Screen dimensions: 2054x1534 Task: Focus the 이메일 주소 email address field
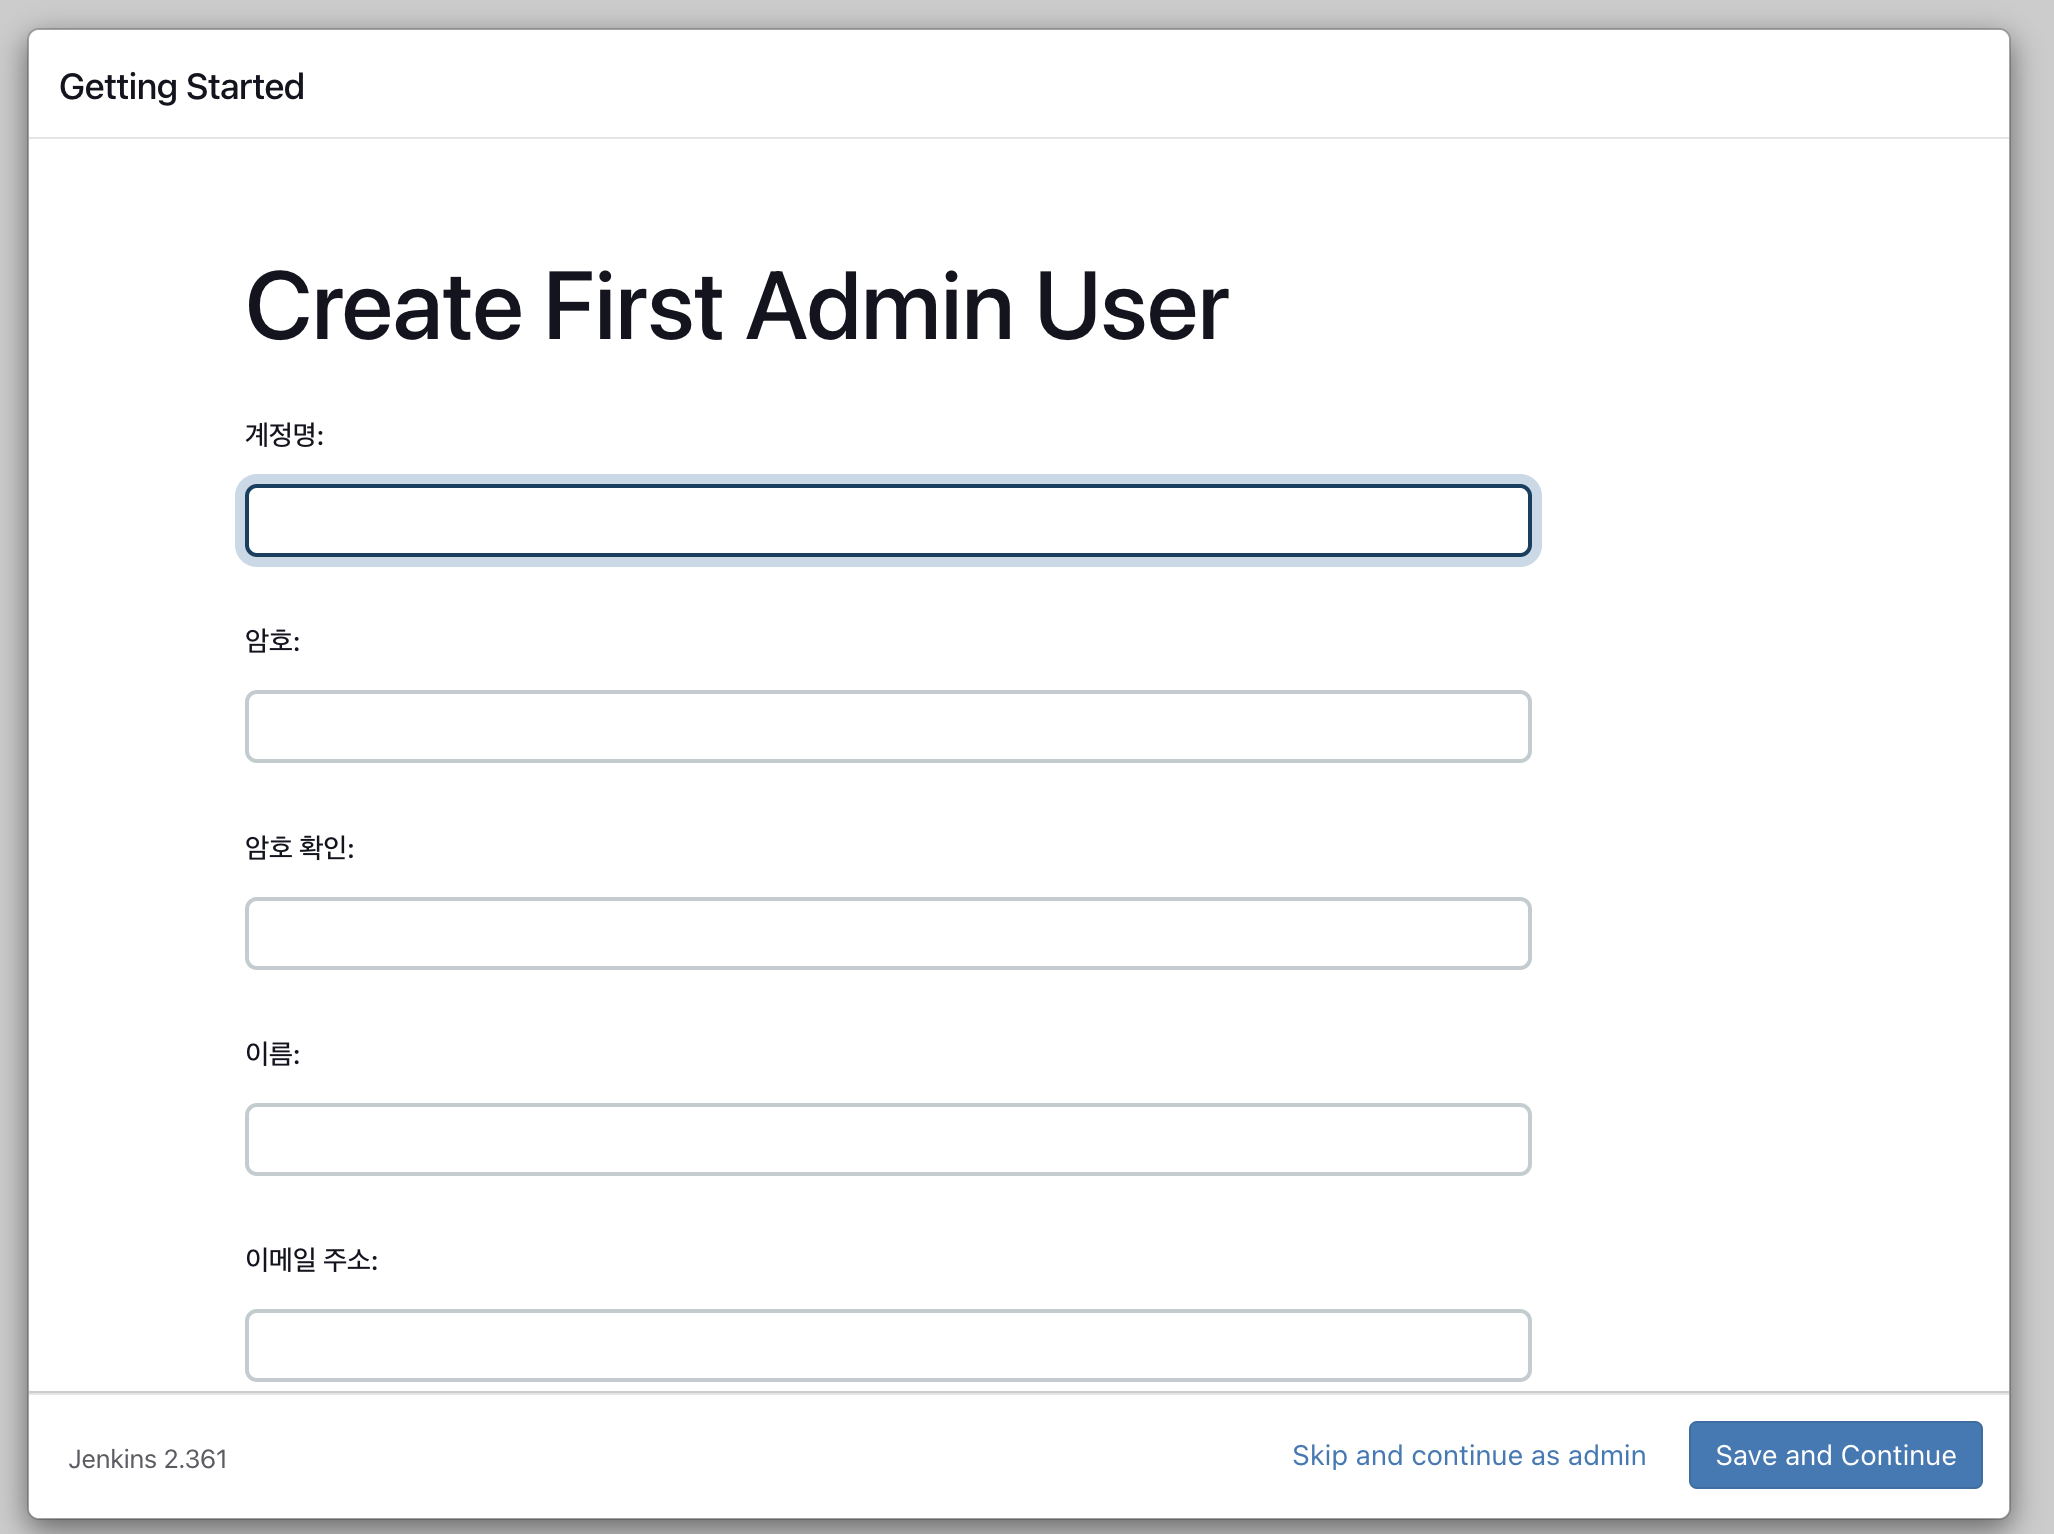pyautogui.click(x=887, y=1345)
